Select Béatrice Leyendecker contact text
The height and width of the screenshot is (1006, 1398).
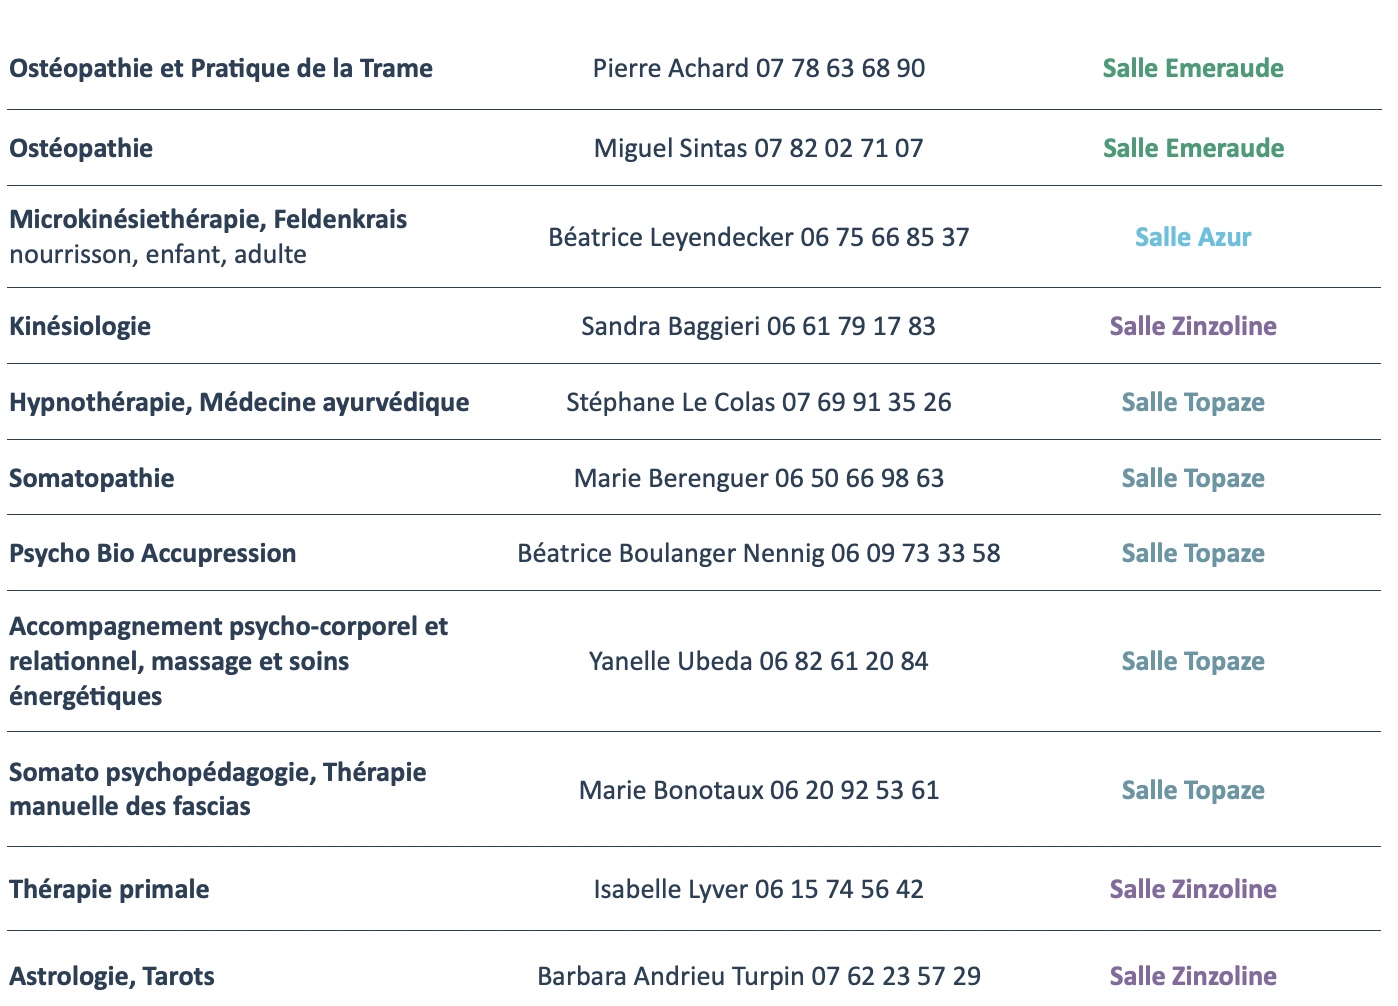pyautogui.click(x=759, y=238)
